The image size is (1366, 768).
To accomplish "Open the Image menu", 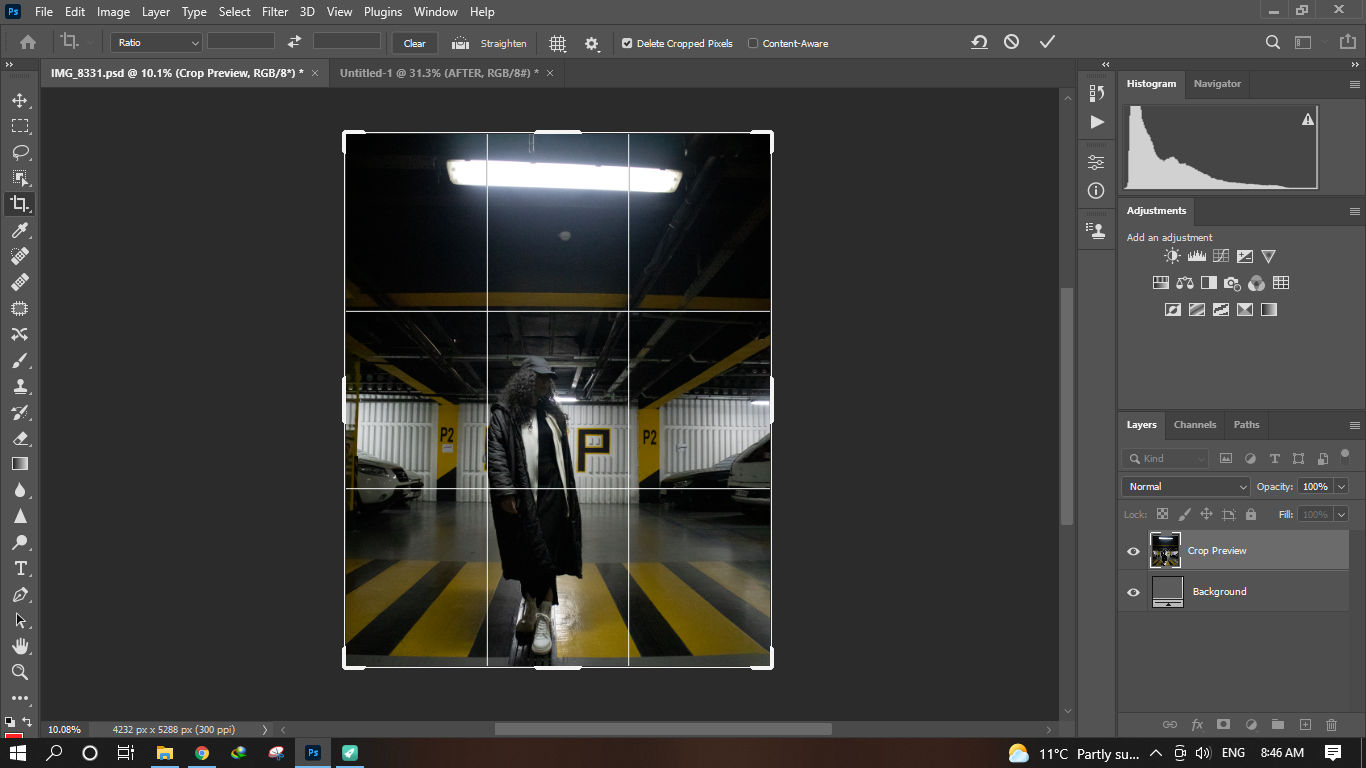I will point(113,12).
